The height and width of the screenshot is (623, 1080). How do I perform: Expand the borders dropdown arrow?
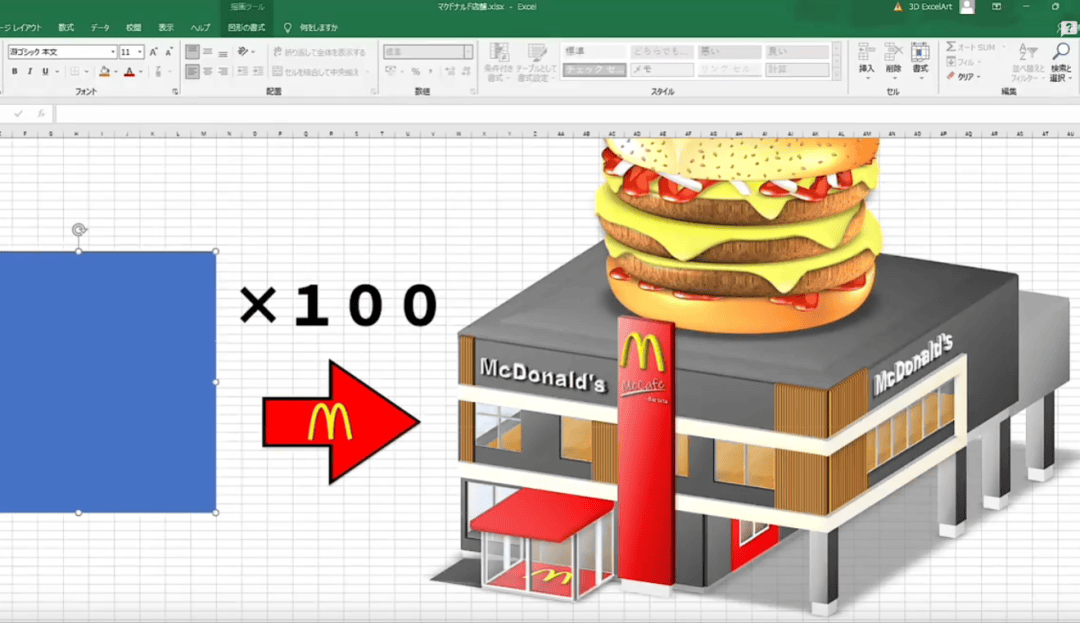click(86, 72)
